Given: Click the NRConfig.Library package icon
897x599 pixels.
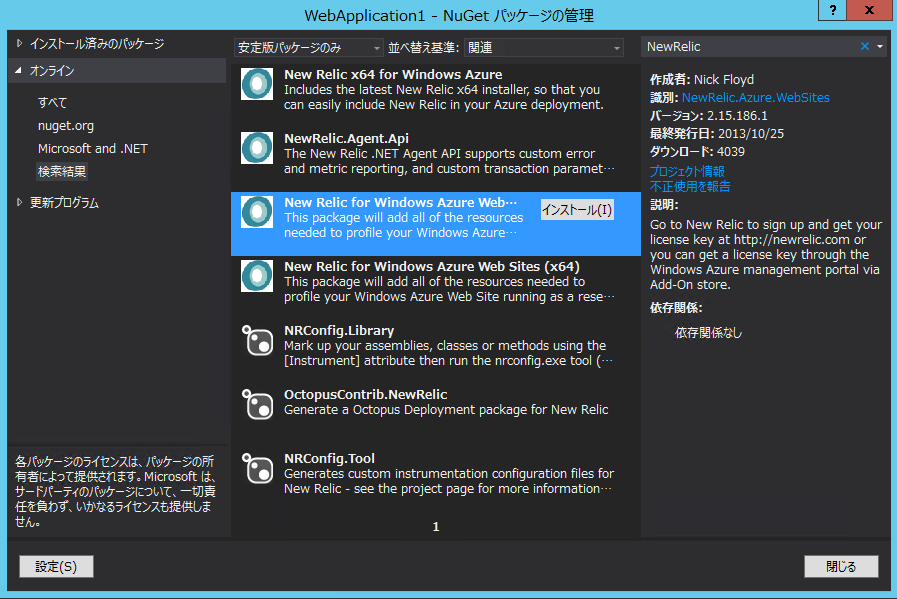Looking at the screenshot, I should click(257, 340).
